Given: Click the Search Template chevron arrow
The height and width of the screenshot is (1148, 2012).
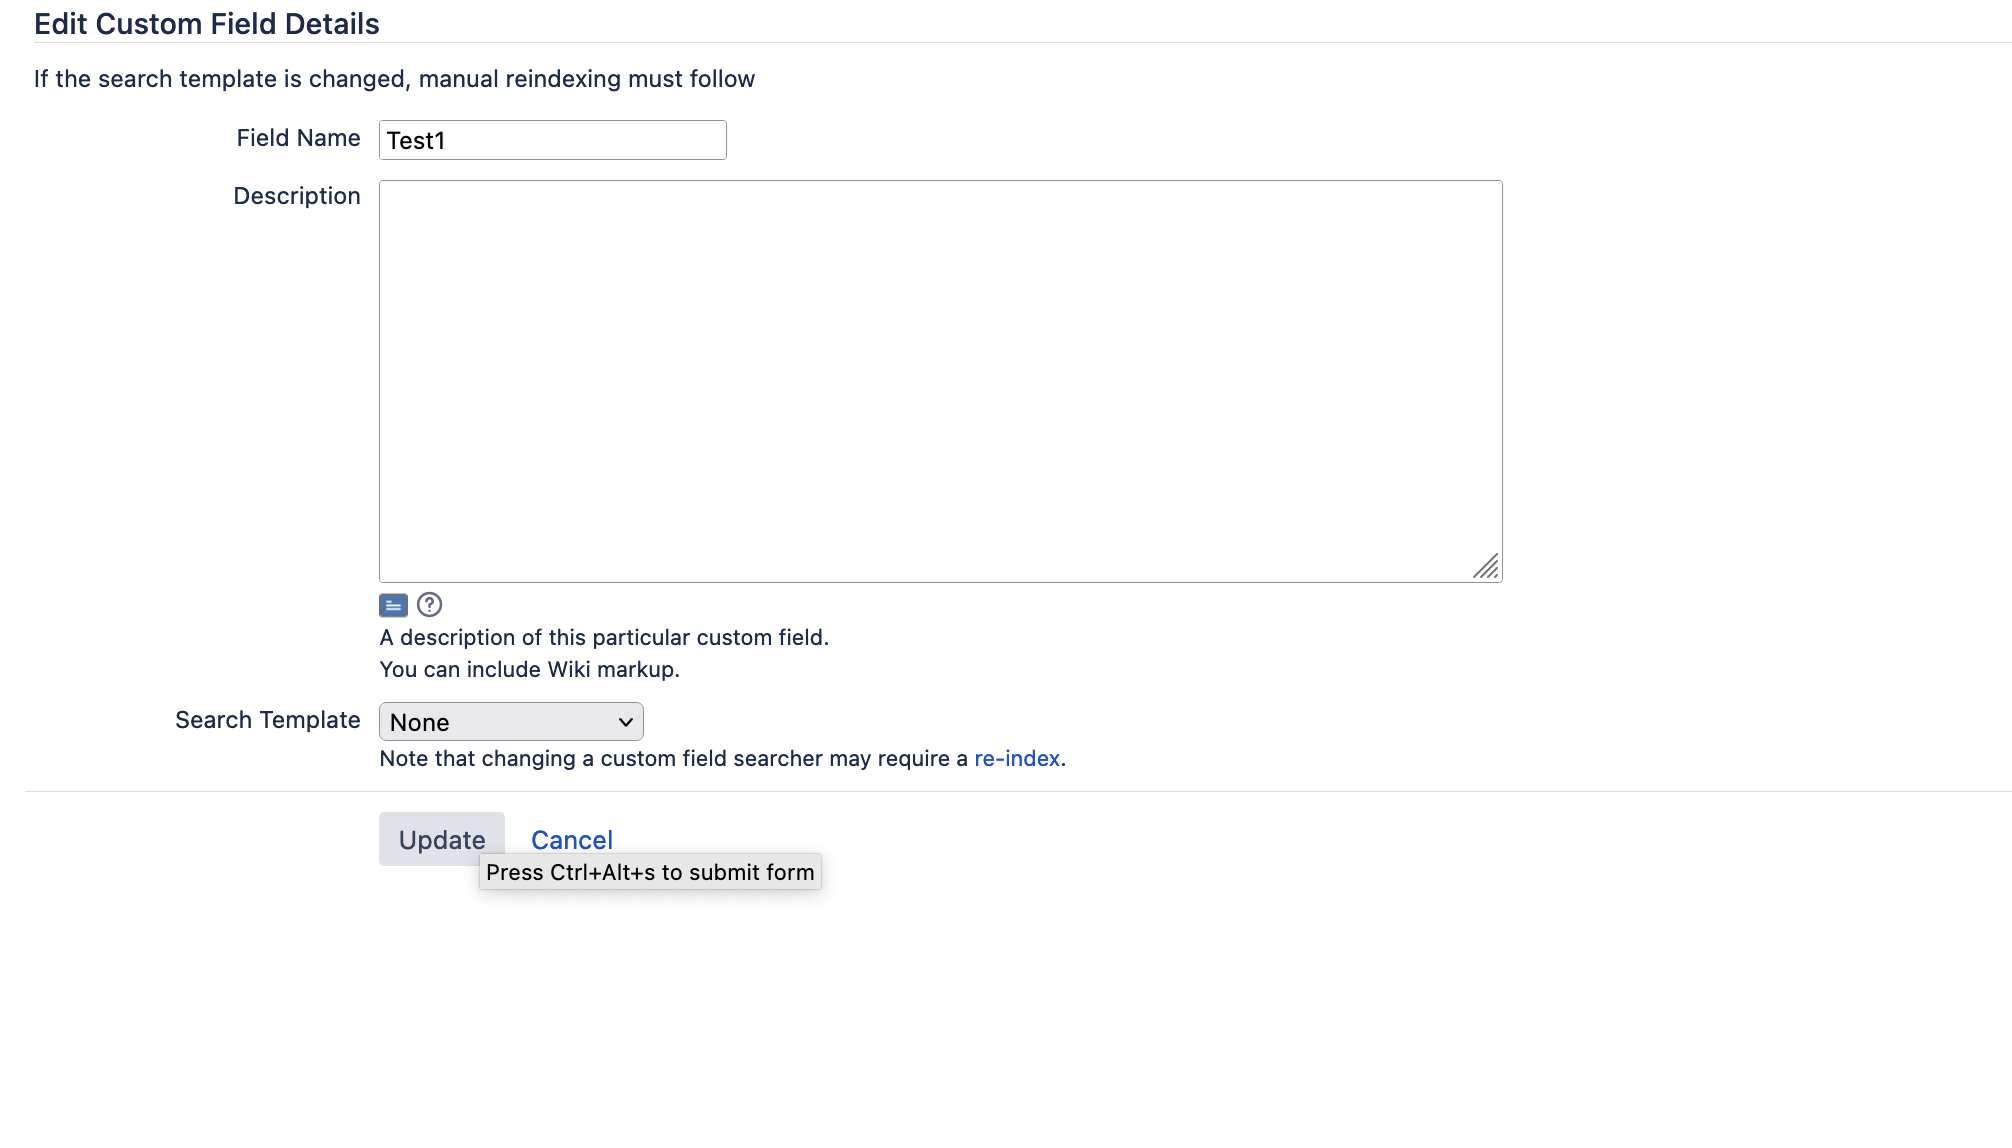Looking at the screenshot, I should coord(626,722).
